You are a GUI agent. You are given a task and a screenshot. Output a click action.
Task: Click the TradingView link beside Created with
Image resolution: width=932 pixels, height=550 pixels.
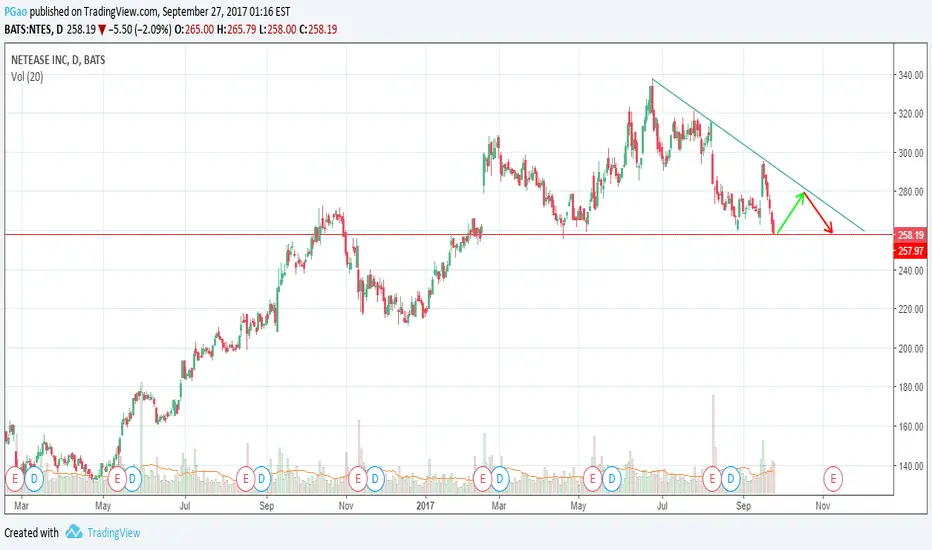(x=114, y=533)
